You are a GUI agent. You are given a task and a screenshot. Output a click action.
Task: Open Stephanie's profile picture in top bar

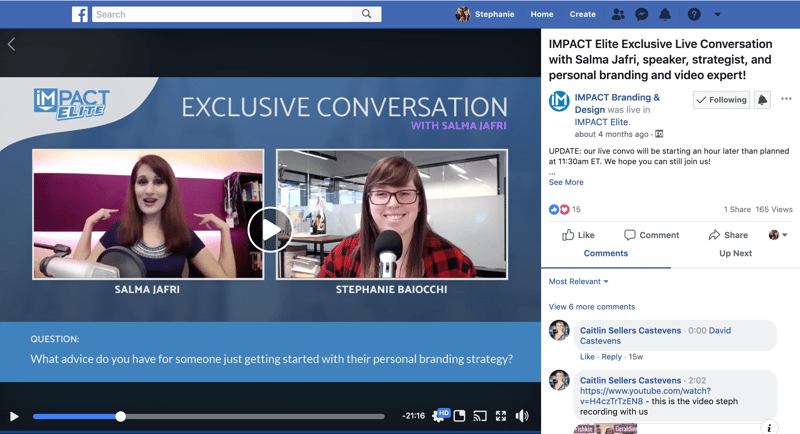coord(463,14)
